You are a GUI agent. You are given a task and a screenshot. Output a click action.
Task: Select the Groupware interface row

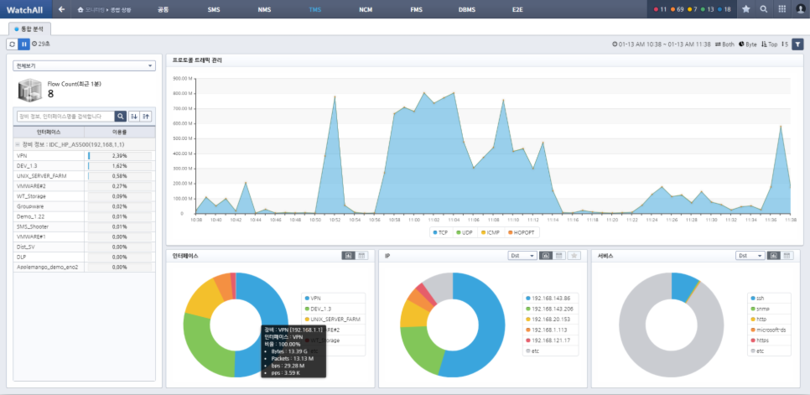(x=84, y=207)
